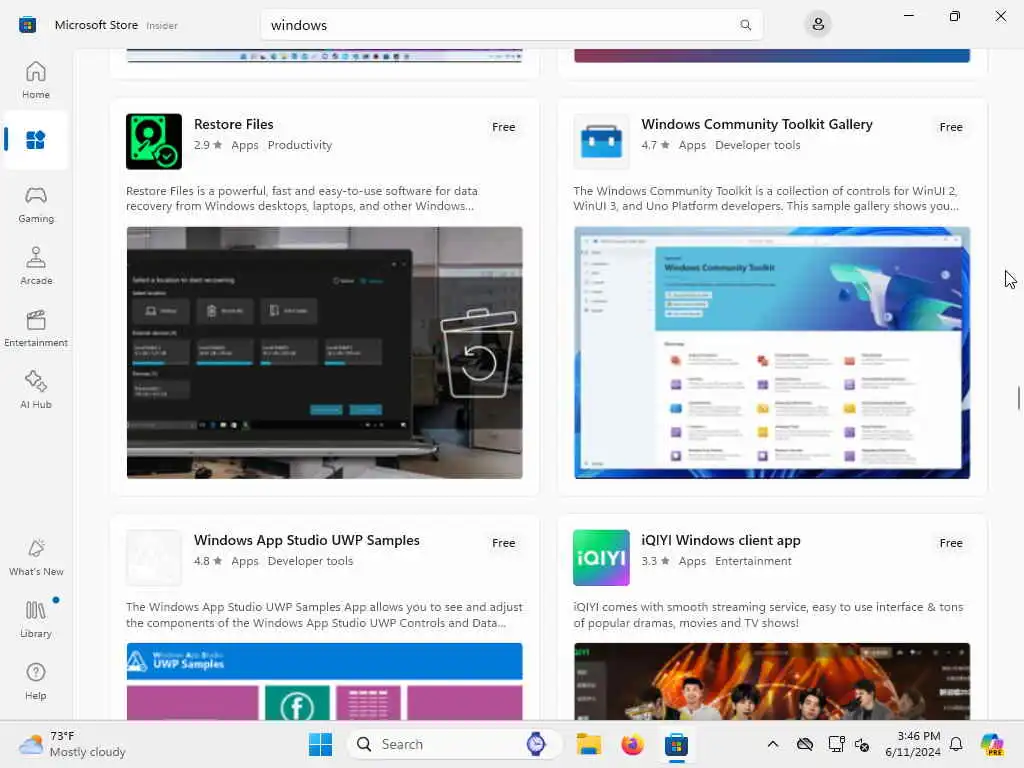
Task: Launch Firefox from the taskbar
Action: point(632,744)
